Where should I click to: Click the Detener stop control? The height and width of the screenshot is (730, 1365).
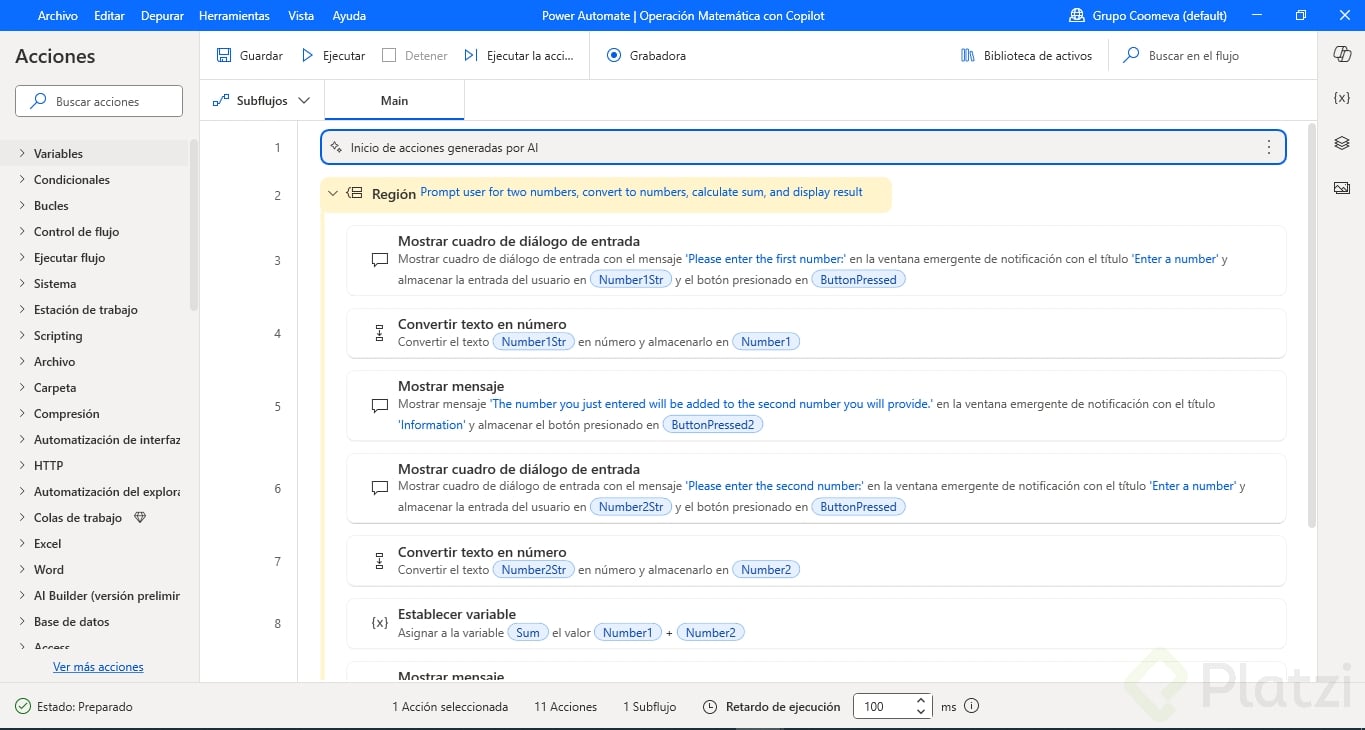pyautogui.click(x=415, y=56)
